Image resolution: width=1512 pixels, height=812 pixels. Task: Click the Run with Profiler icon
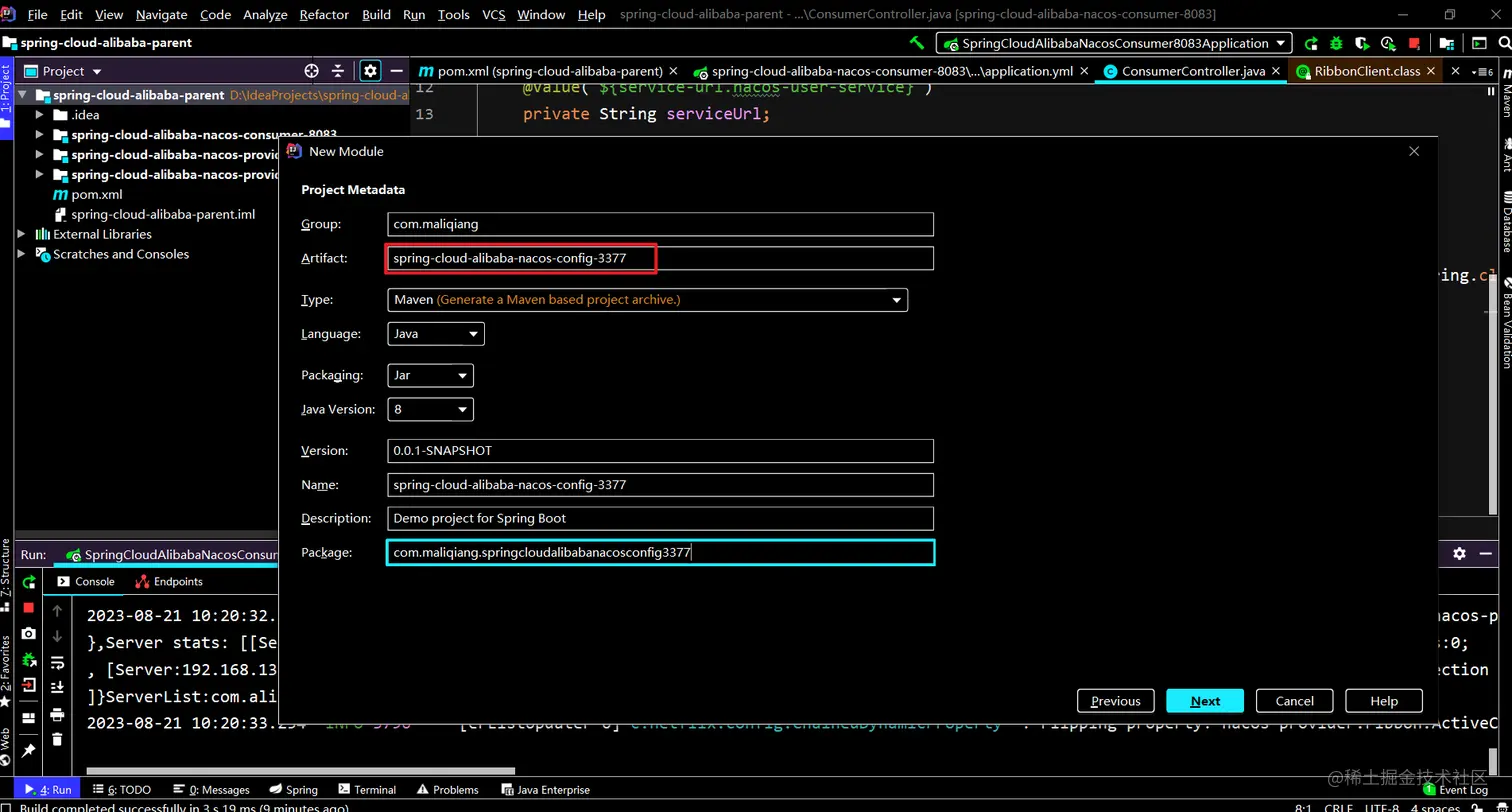1388,44
